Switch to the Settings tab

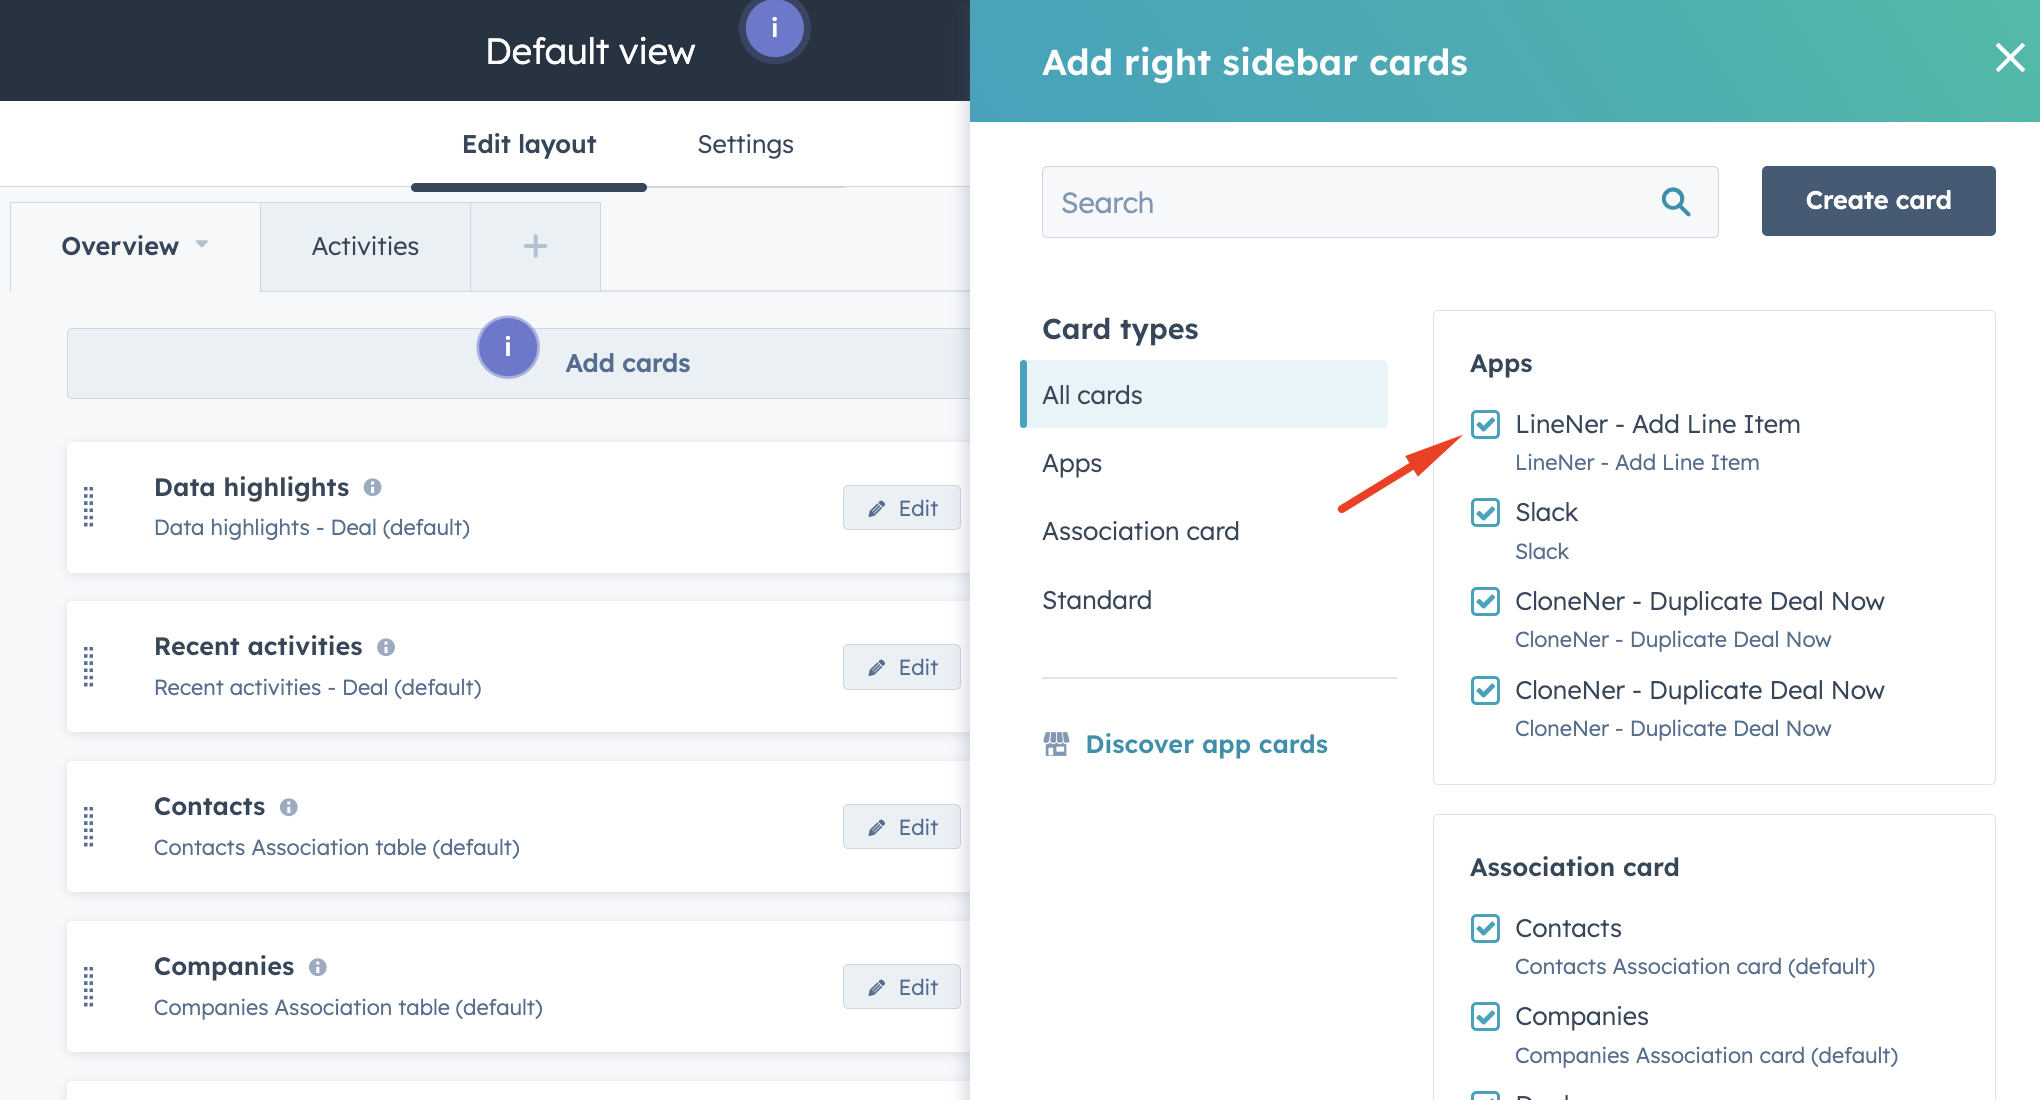745,144
